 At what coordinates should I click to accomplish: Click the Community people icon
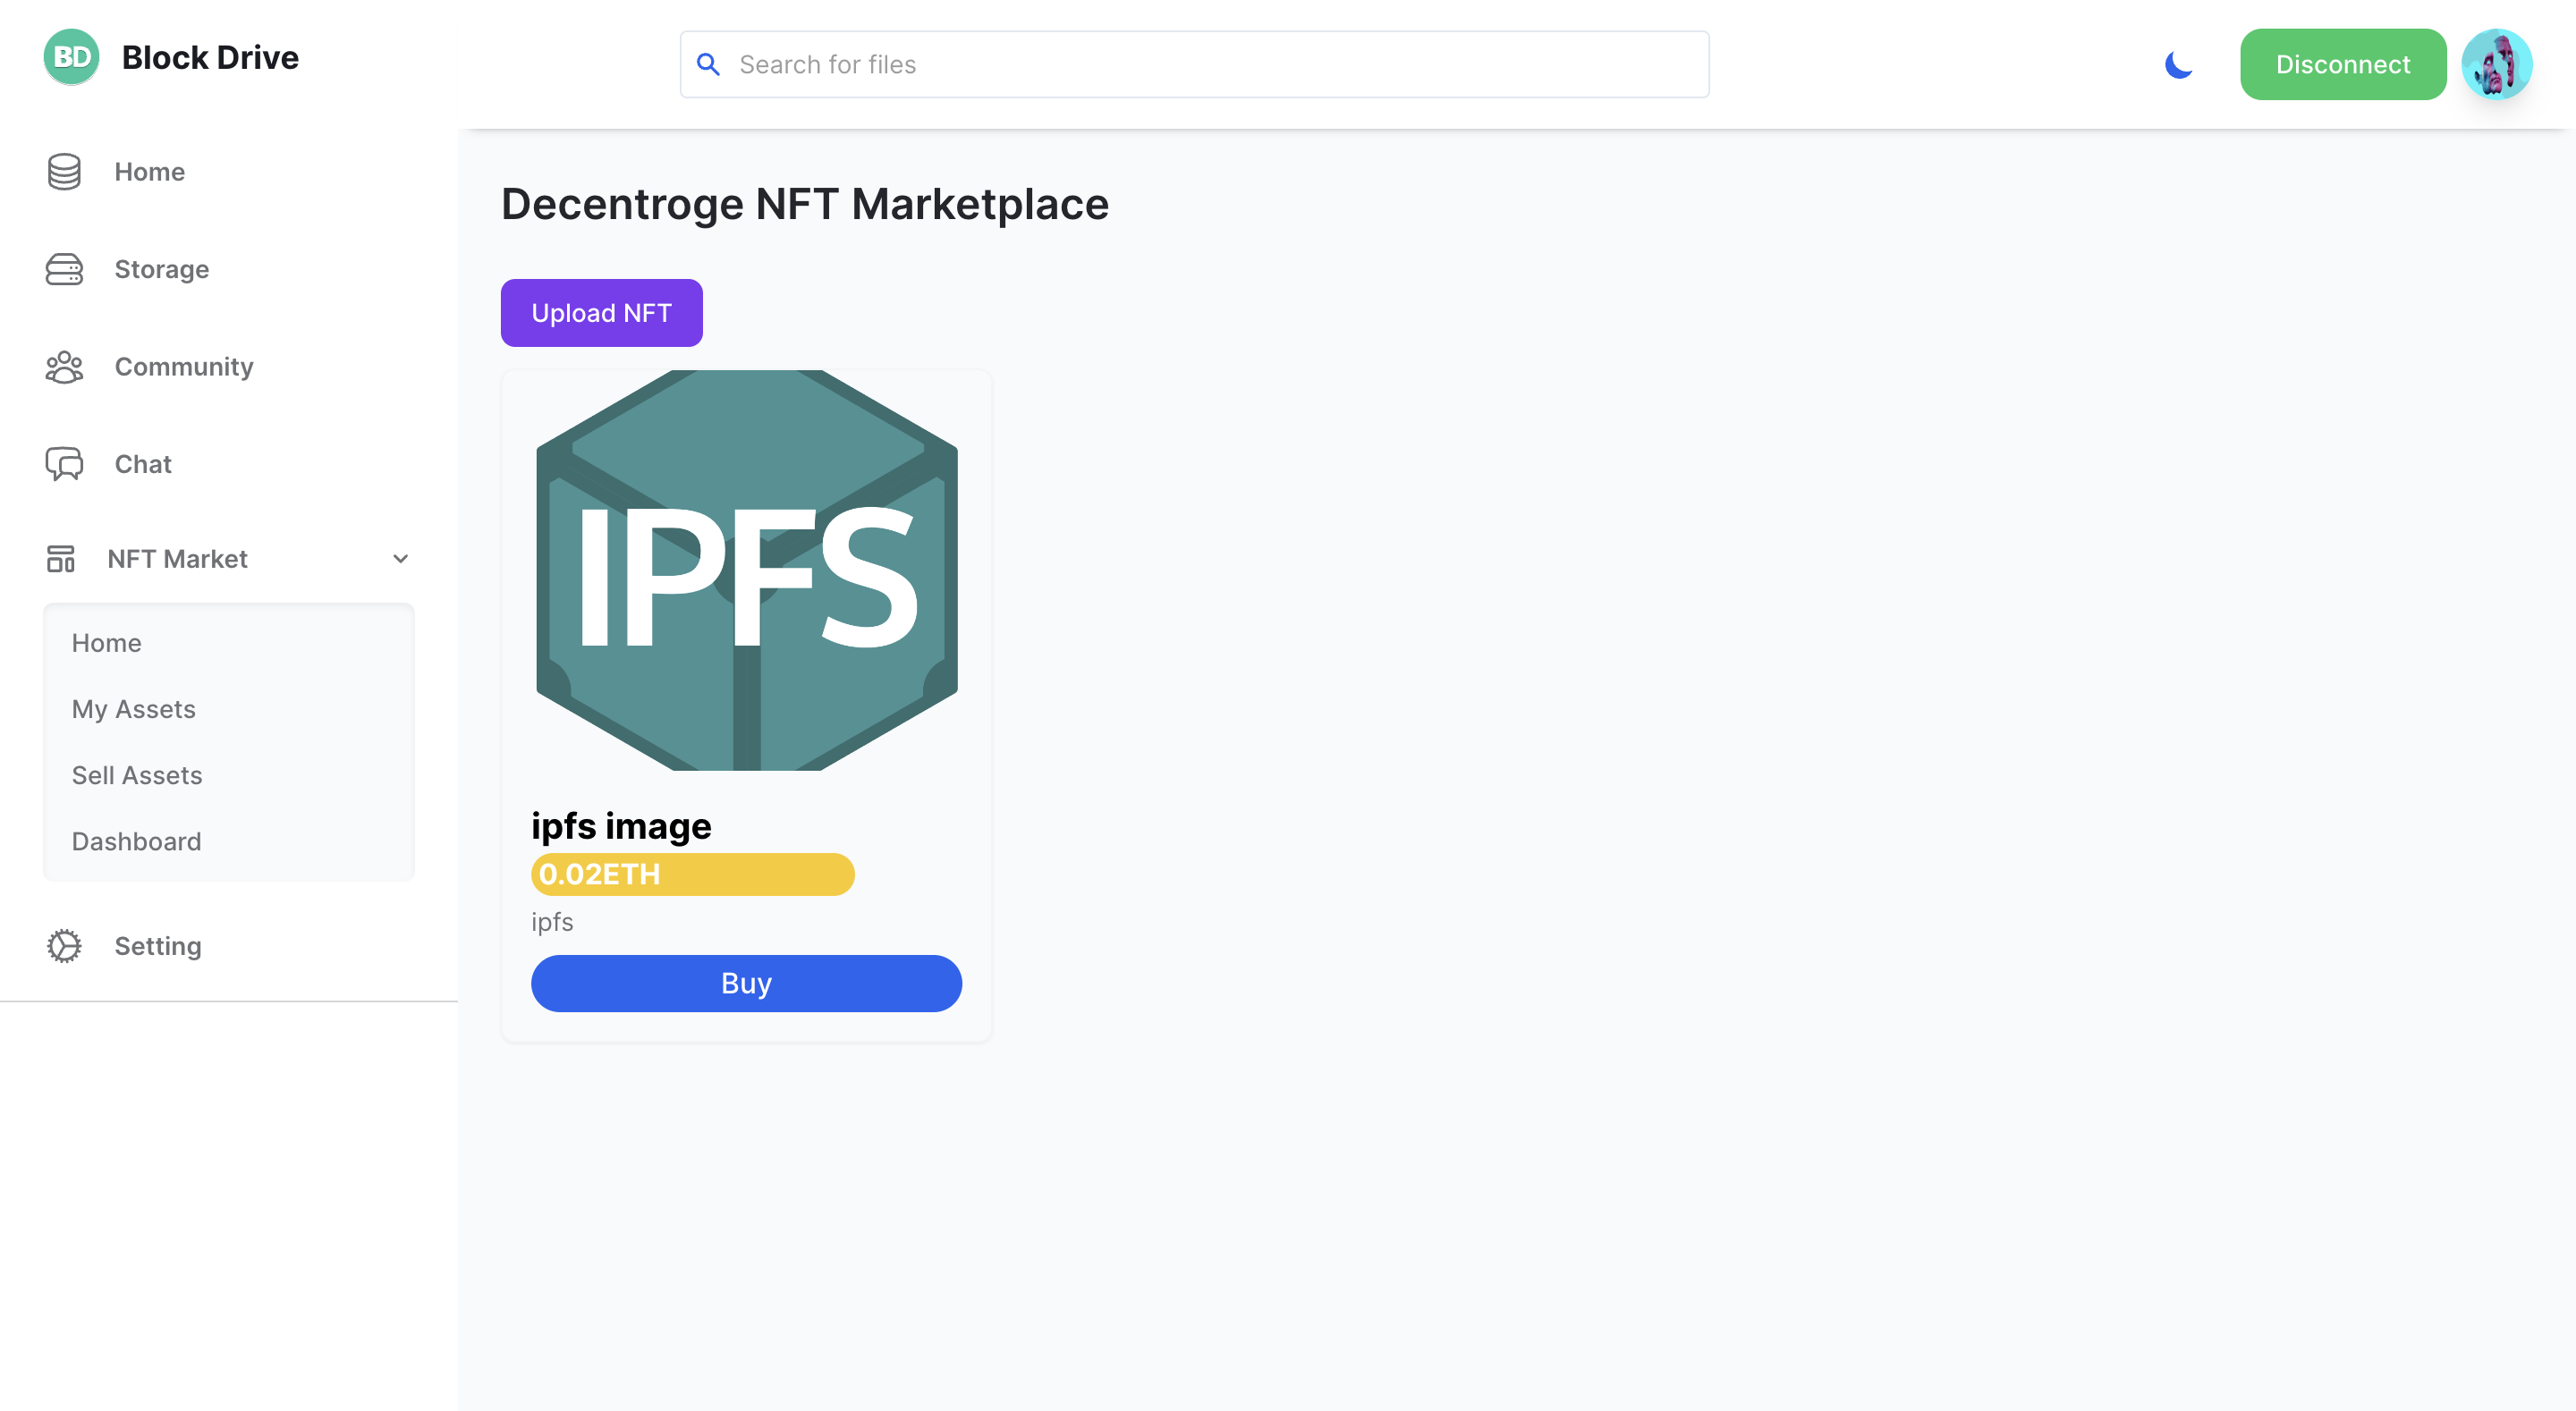pyautogui.click(x=63, y=366)
